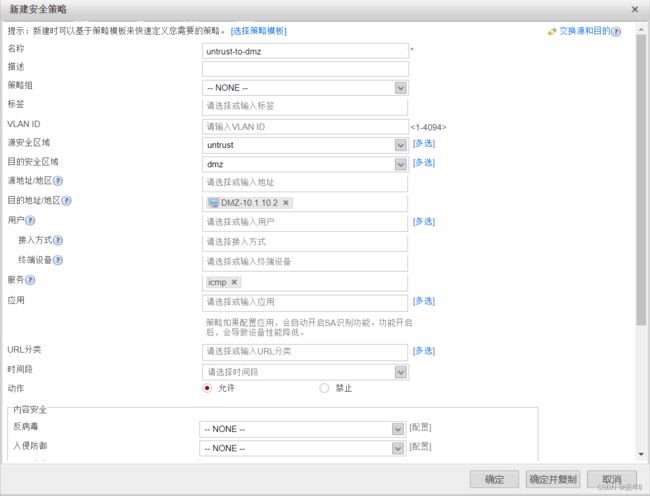Click into the 描述 input field
Screen dimensions: 650x496
tap(306, 69)
